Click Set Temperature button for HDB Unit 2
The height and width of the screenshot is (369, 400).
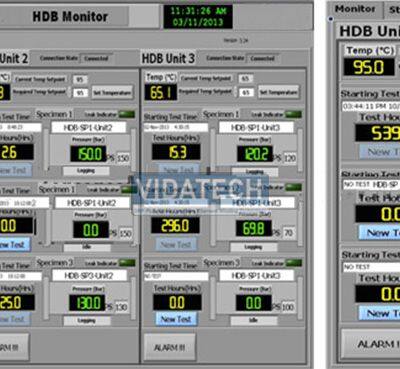[112, 92]
